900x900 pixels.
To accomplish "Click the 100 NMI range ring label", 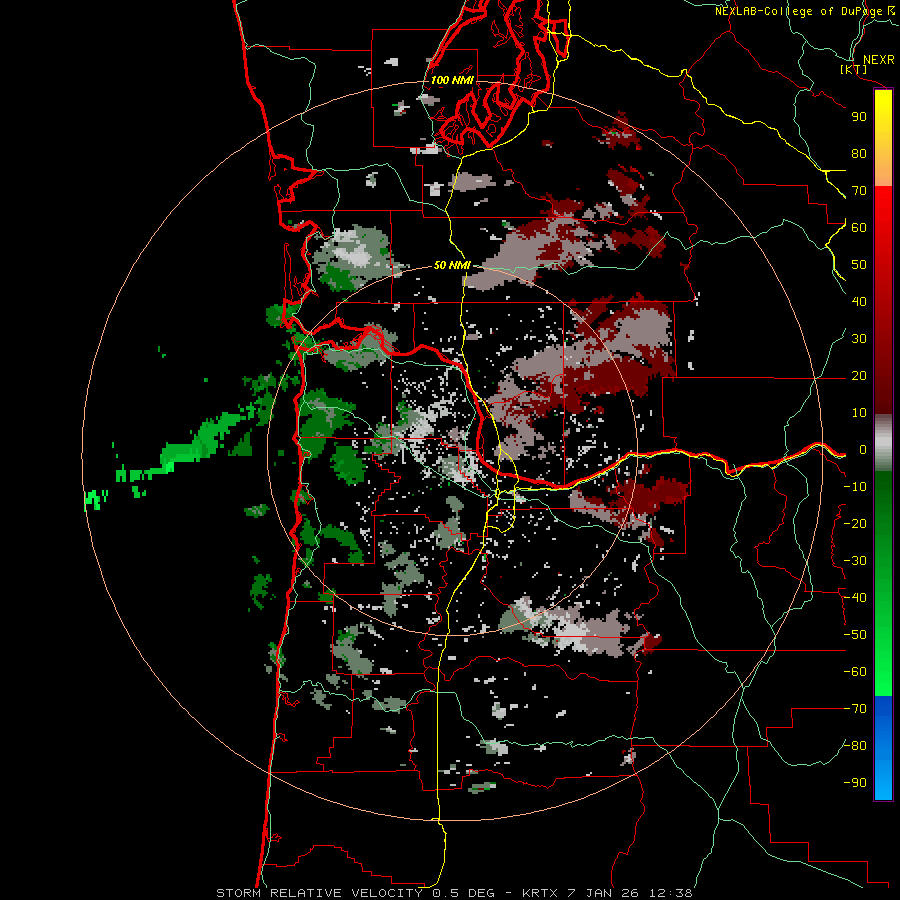I will tap(452, 80).
